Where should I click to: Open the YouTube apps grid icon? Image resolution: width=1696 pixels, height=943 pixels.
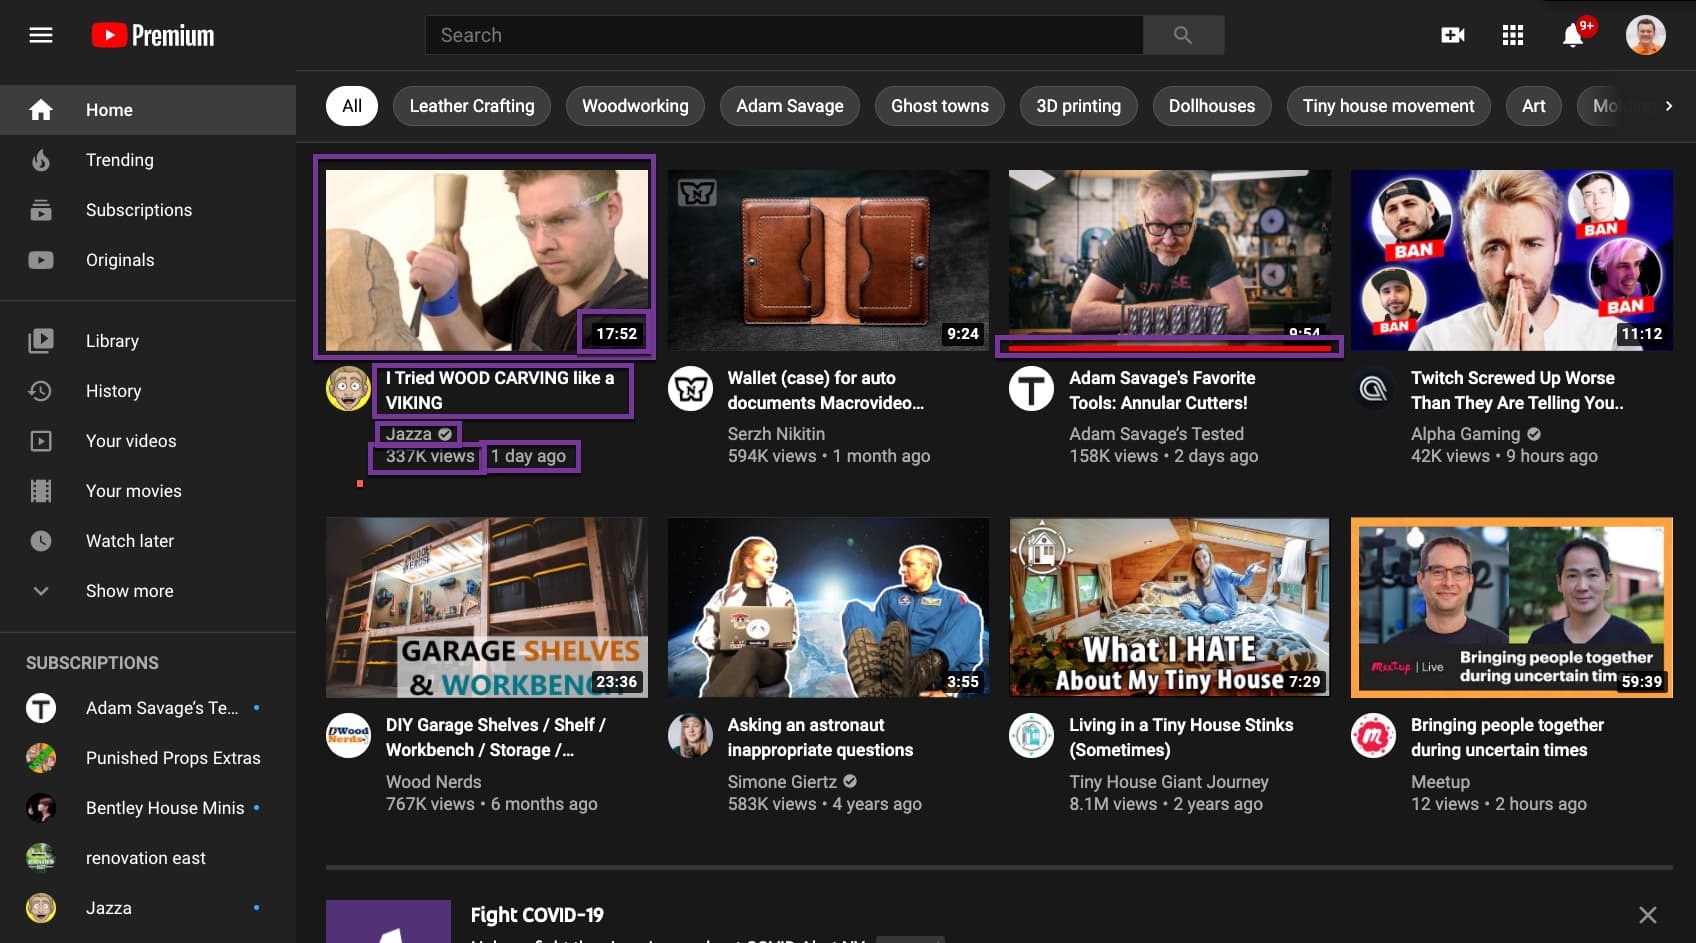click(x=1512, y=35)
